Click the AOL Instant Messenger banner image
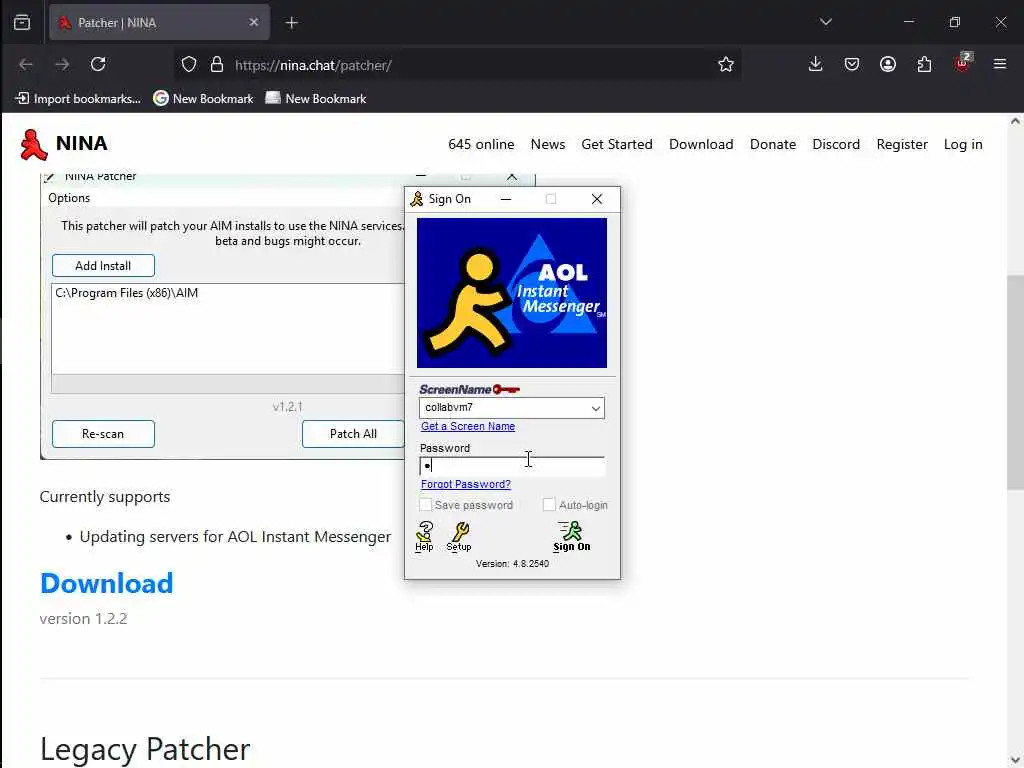The width and height of the screenshot is (1024, 768). (x=511, y=293)
